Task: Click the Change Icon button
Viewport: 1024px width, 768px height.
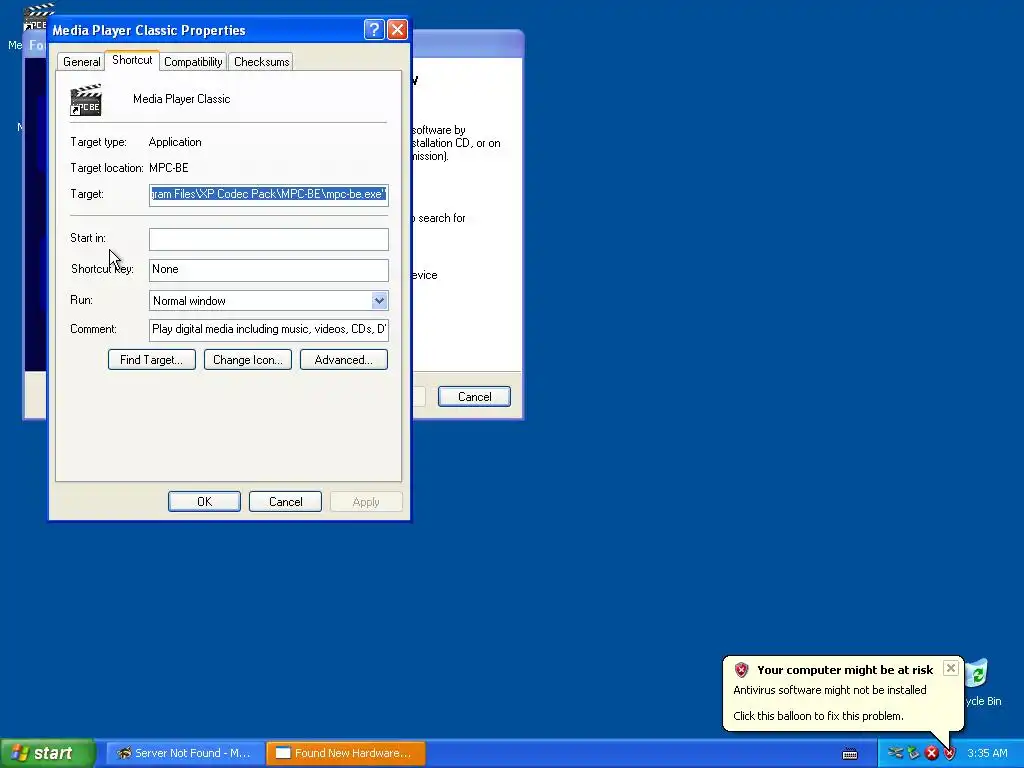Action: tap(248, 360)
